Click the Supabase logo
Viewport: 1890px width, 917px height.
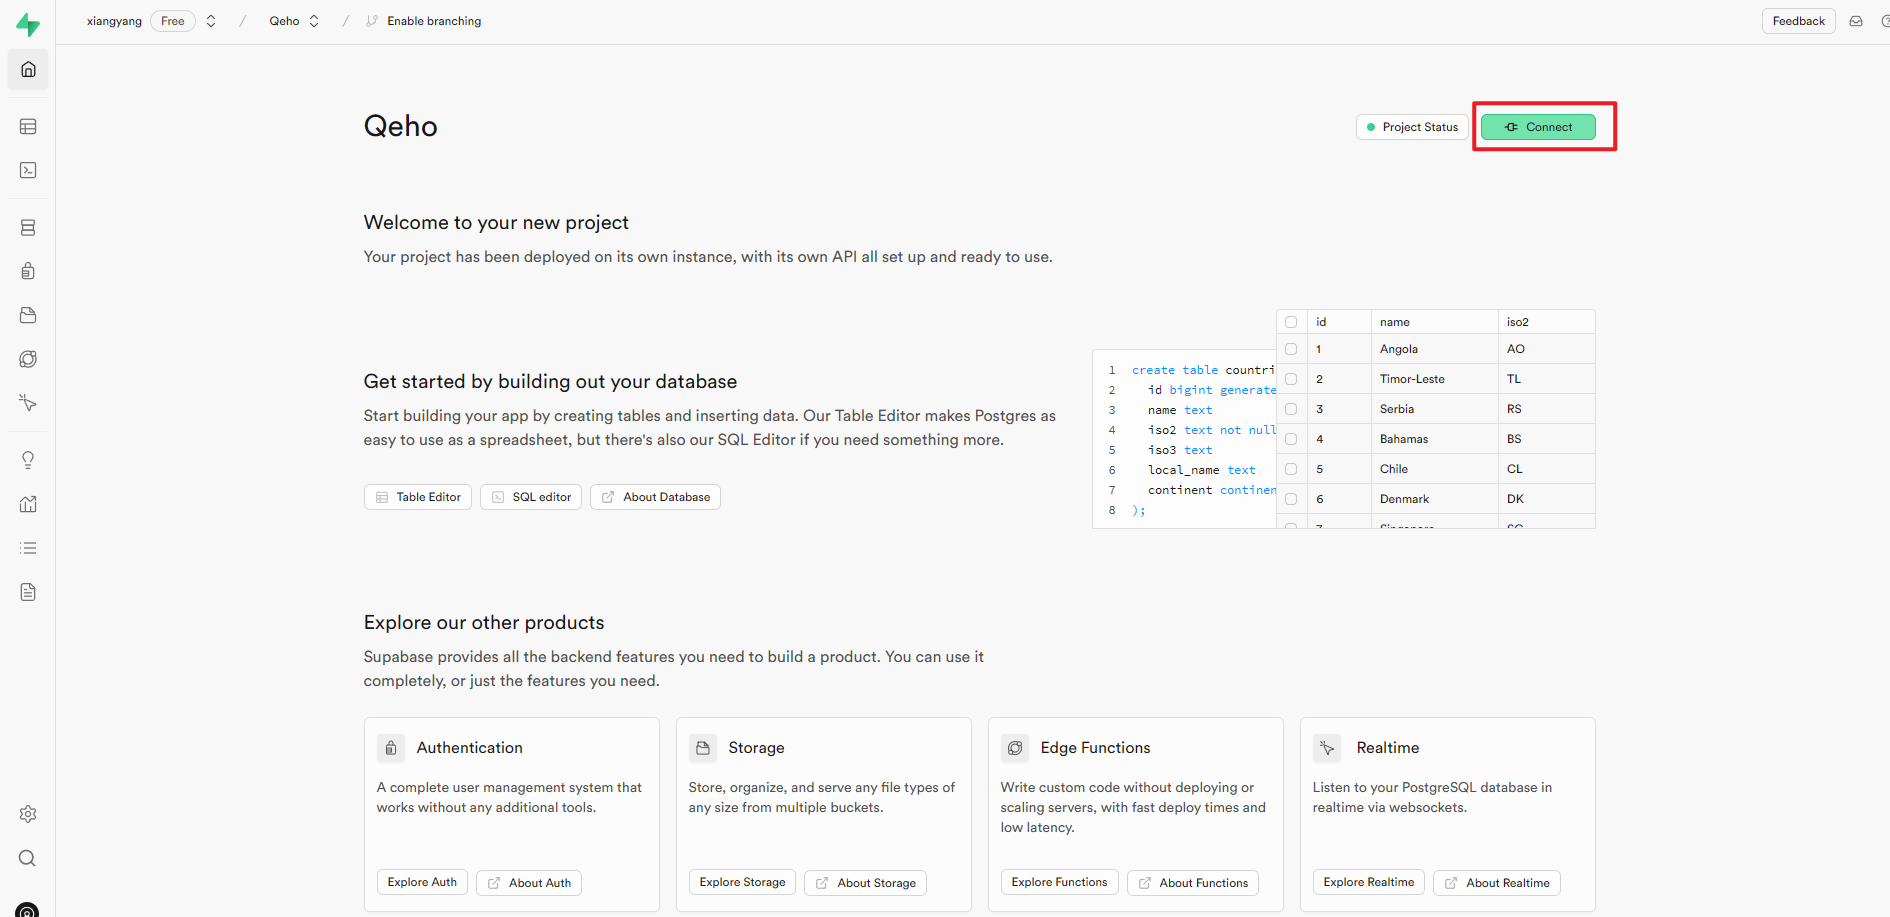28,24
